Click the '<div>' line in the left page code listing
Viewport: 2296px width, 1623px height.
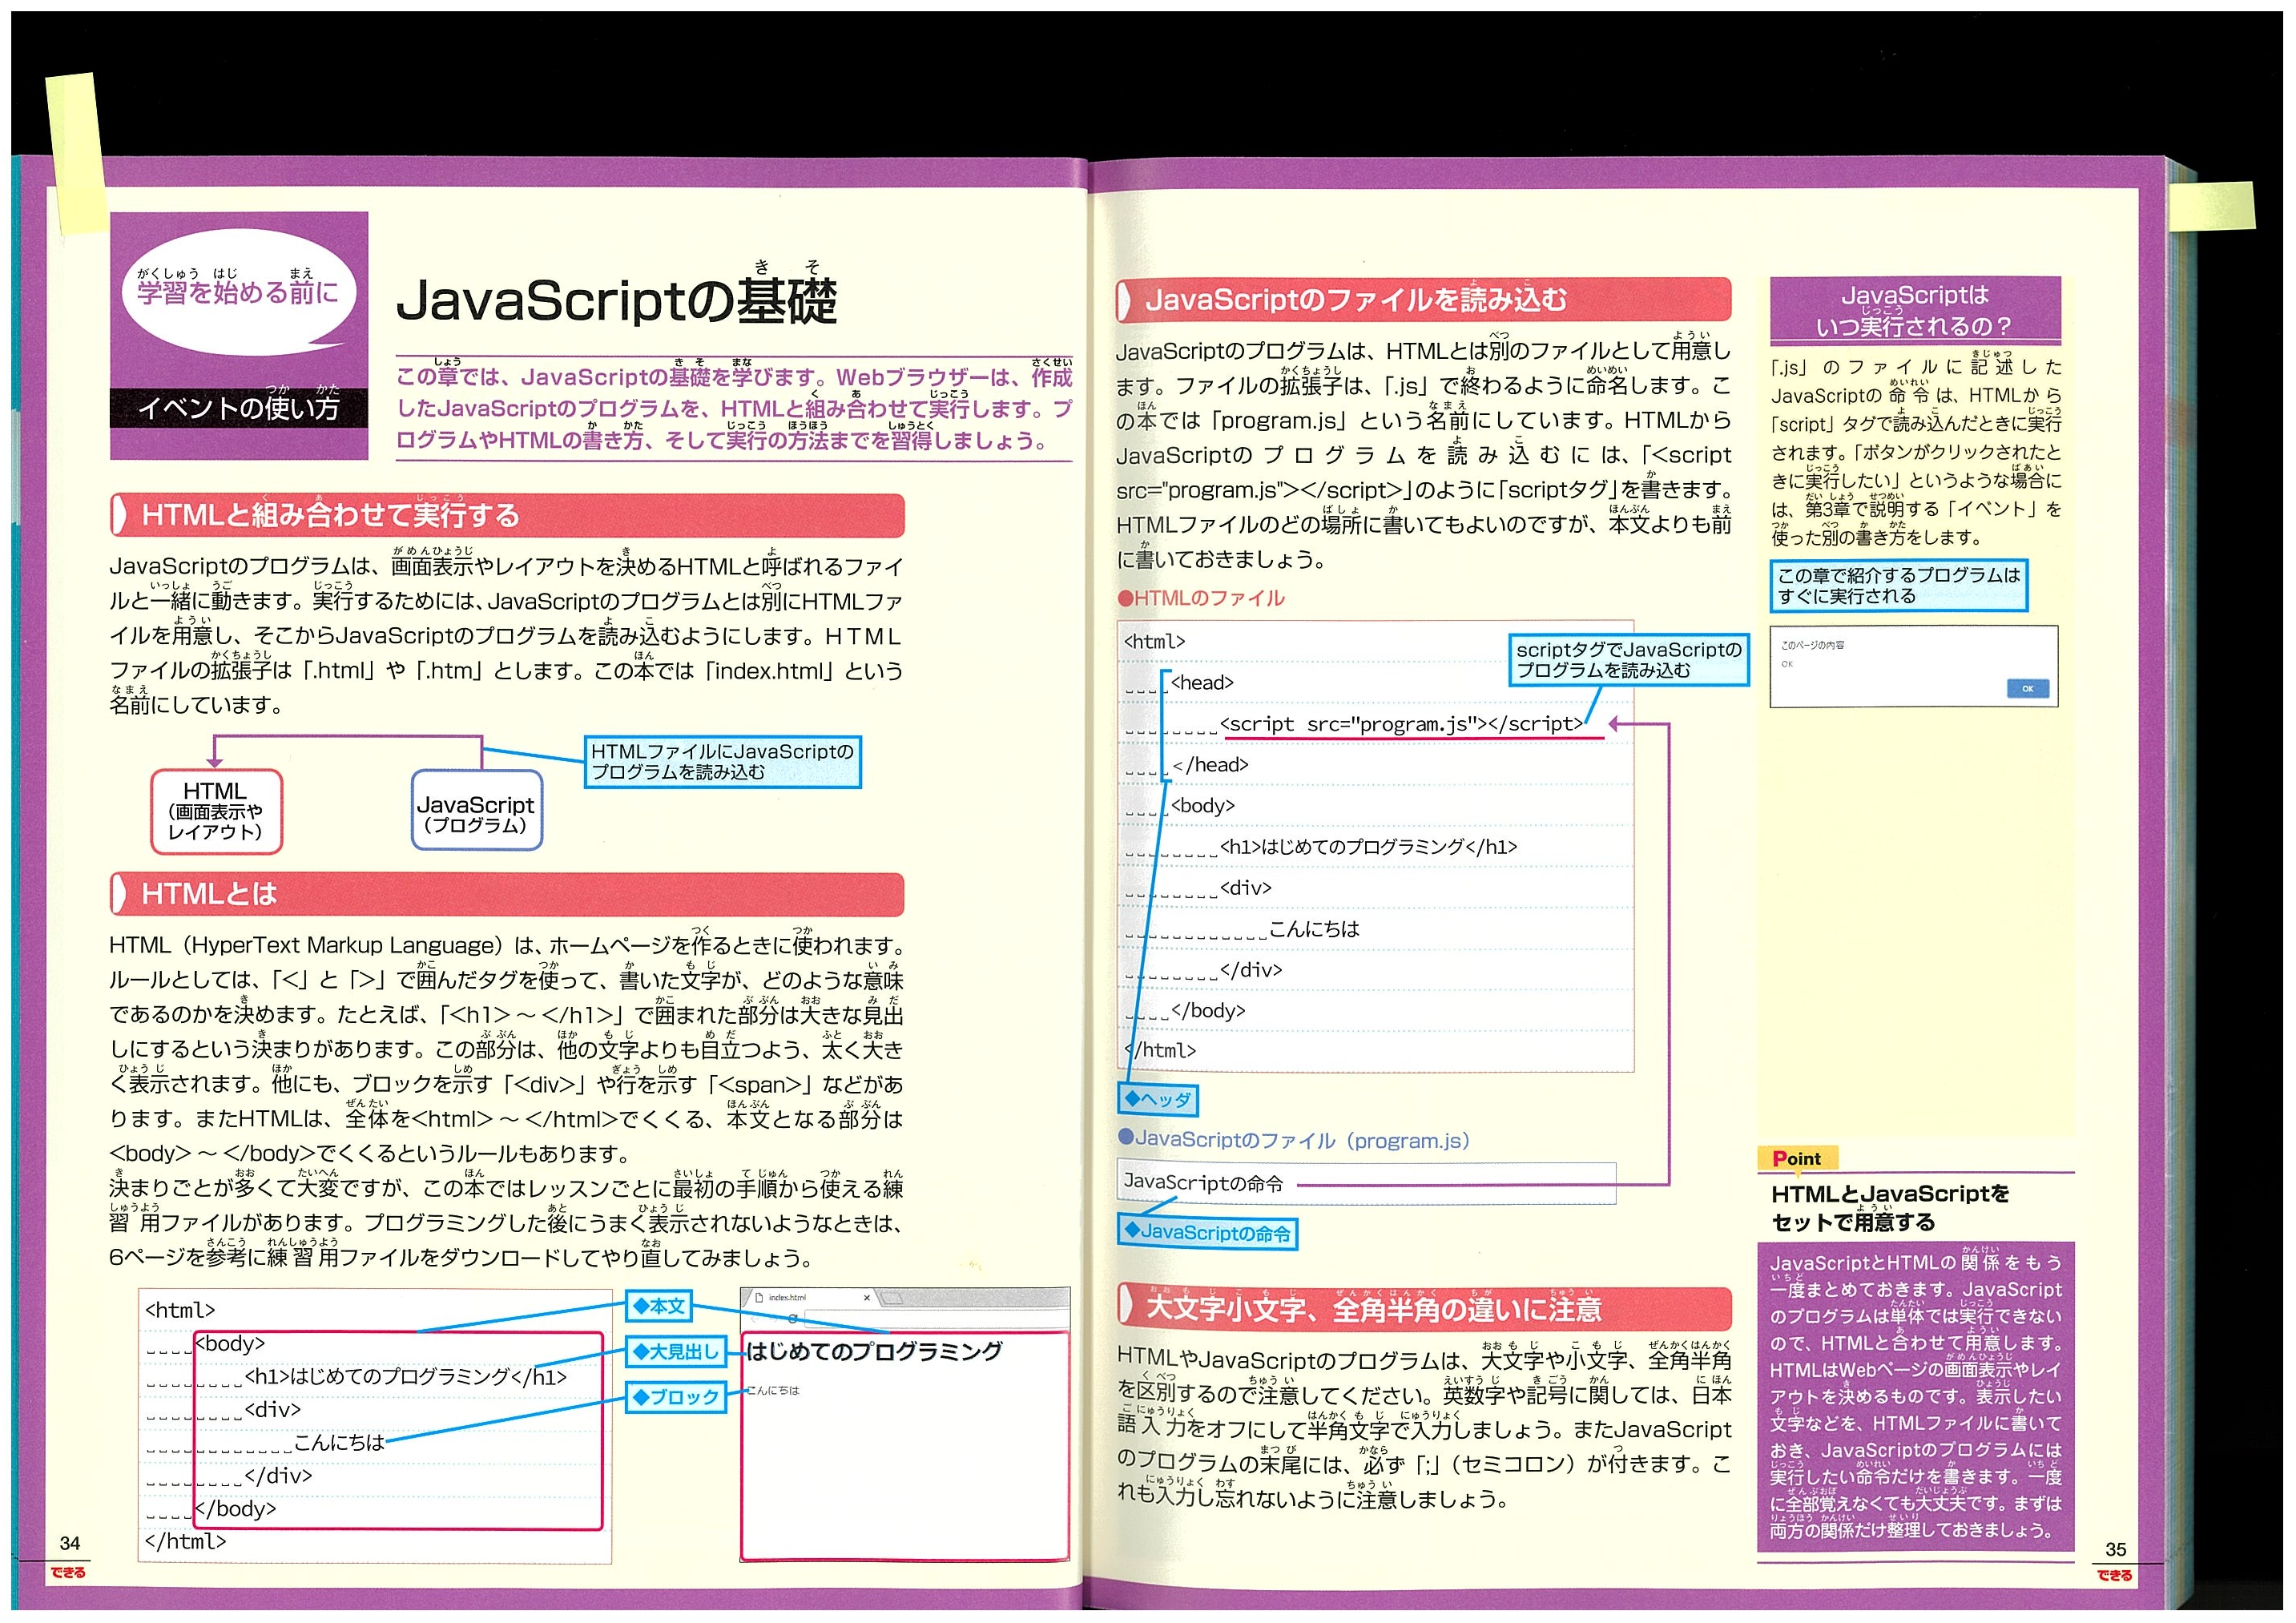coord(272,1409)
